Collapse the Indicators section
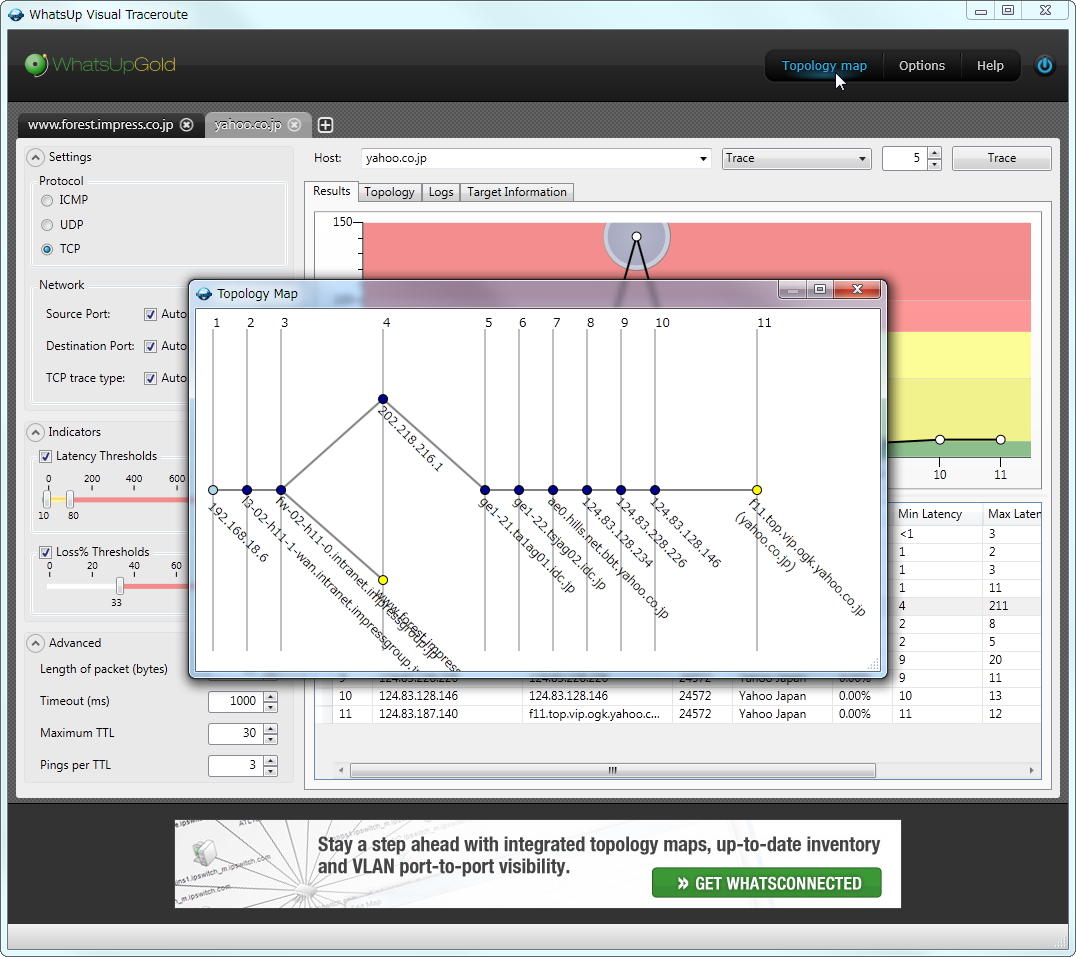 click(x=35, y=432)
